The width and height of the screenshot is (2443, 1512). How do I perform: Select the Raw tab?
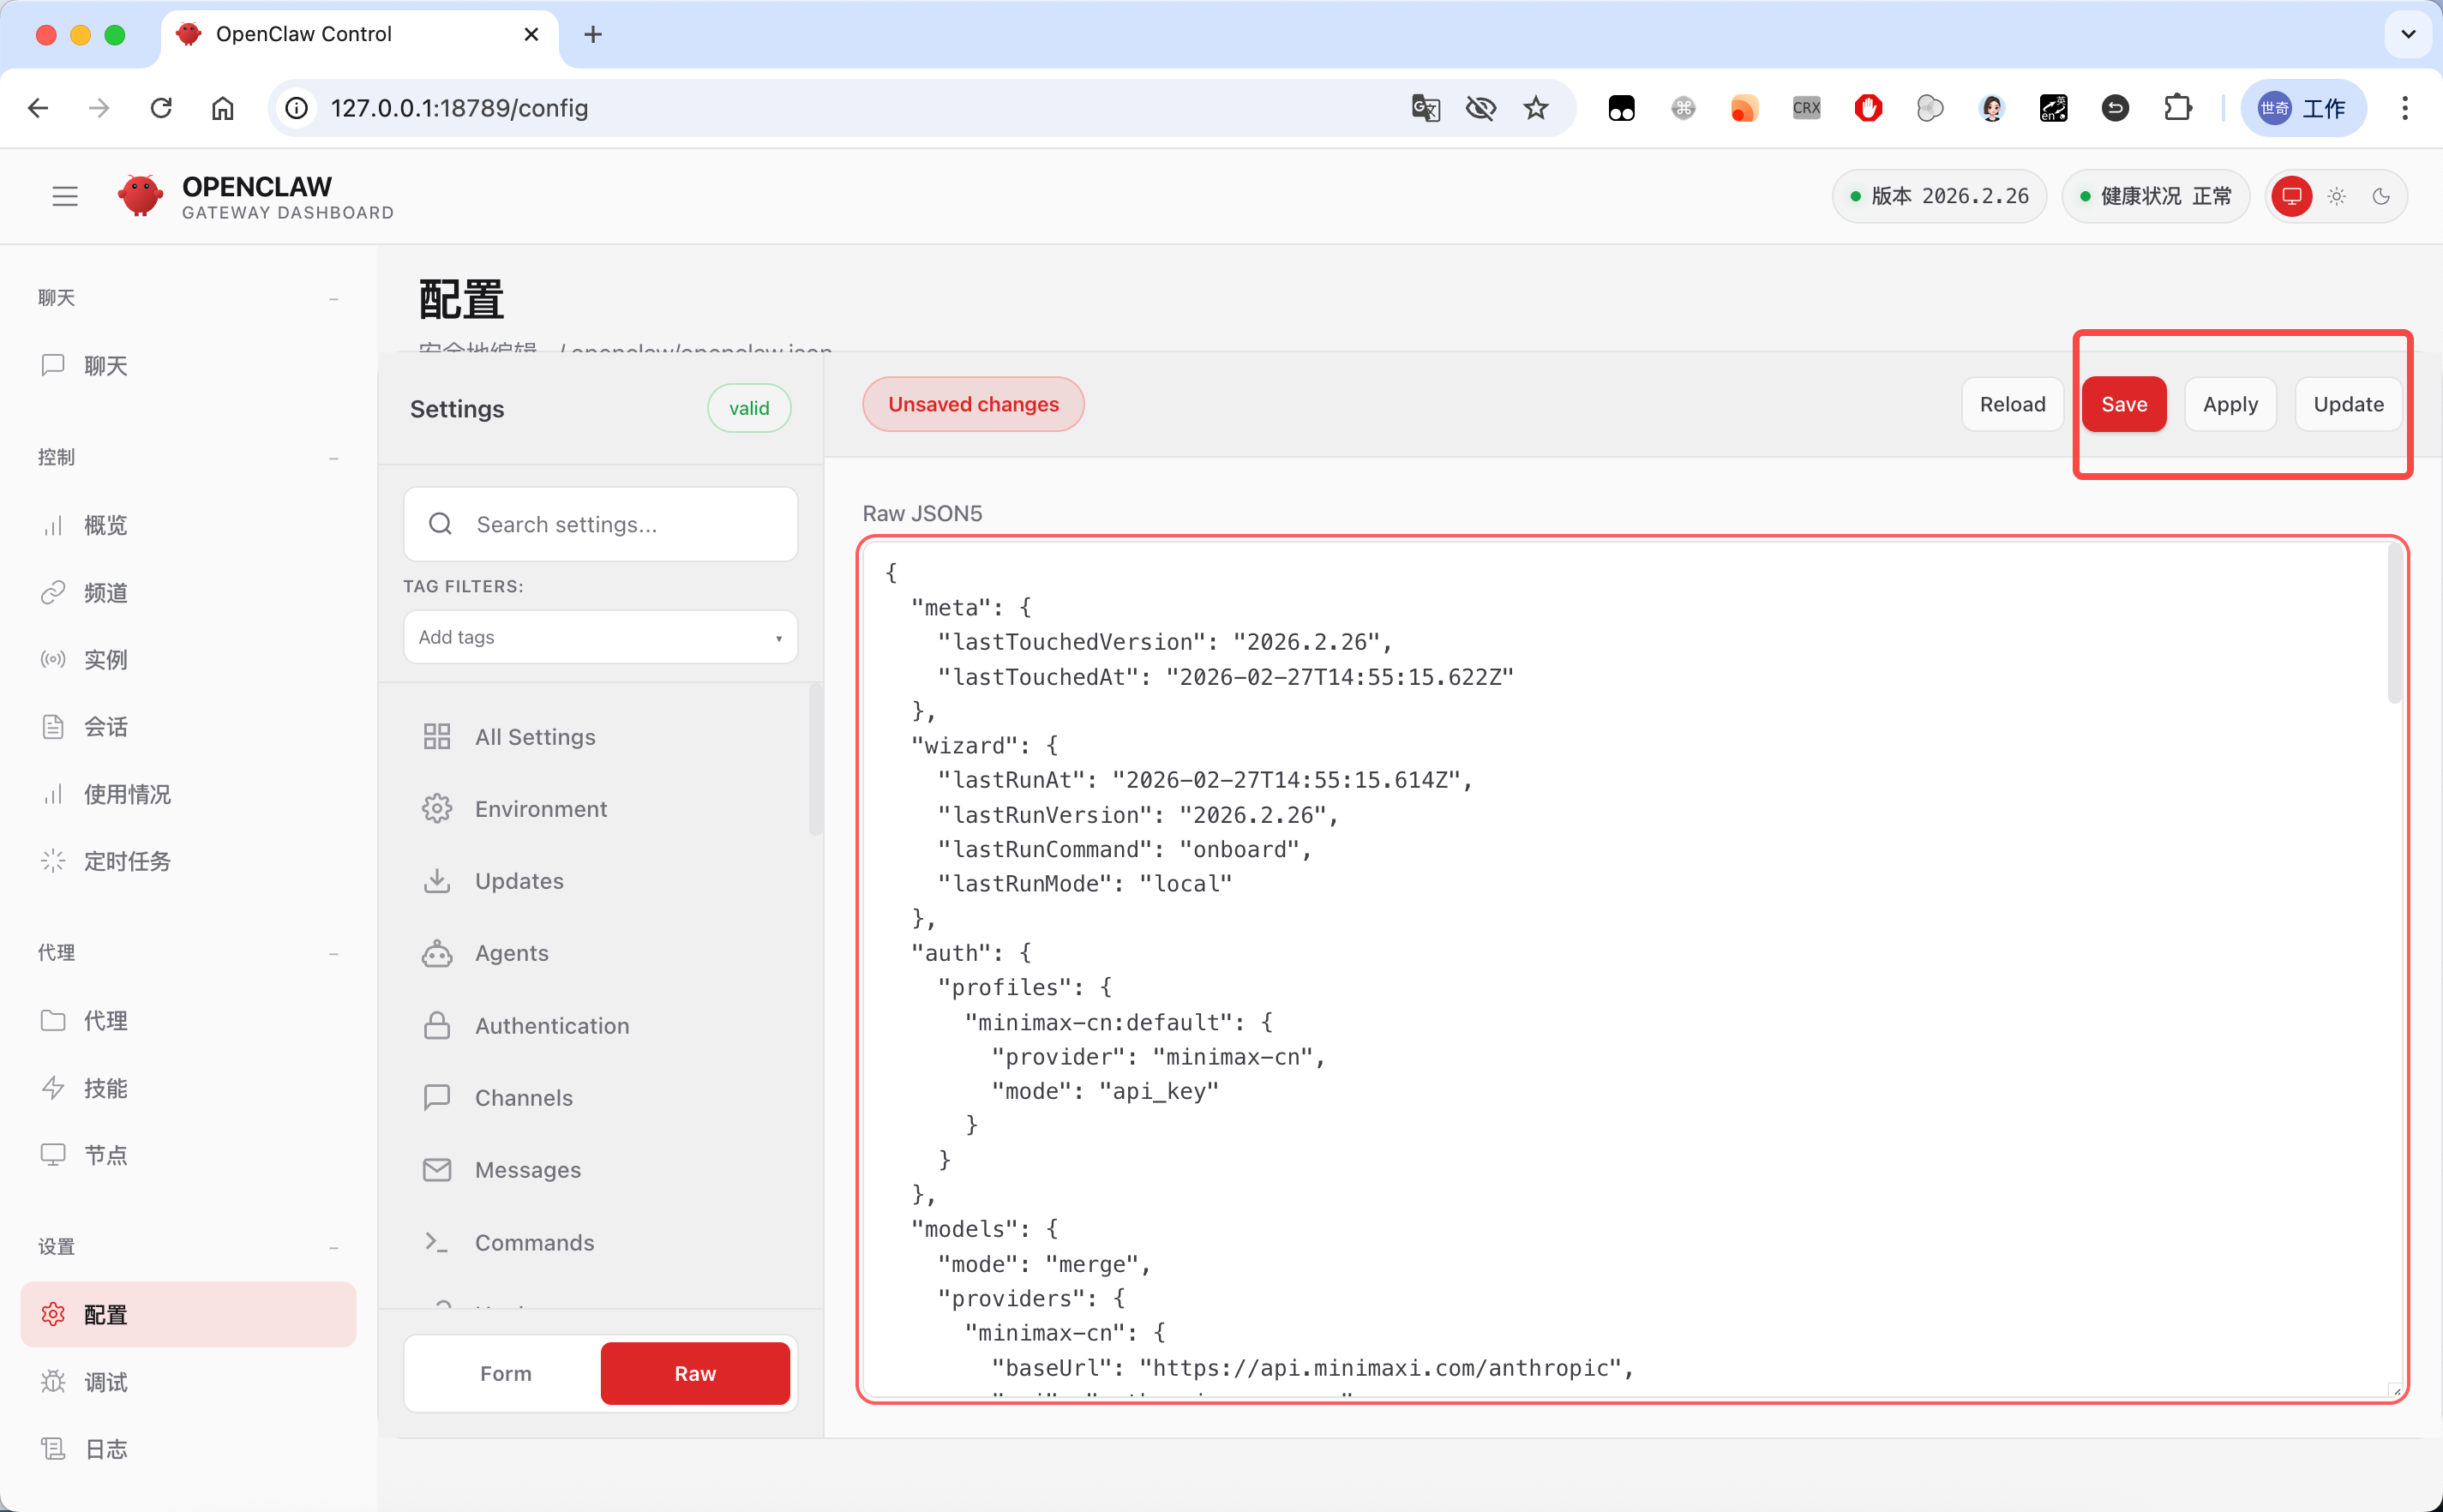(x=695, y=1373)
